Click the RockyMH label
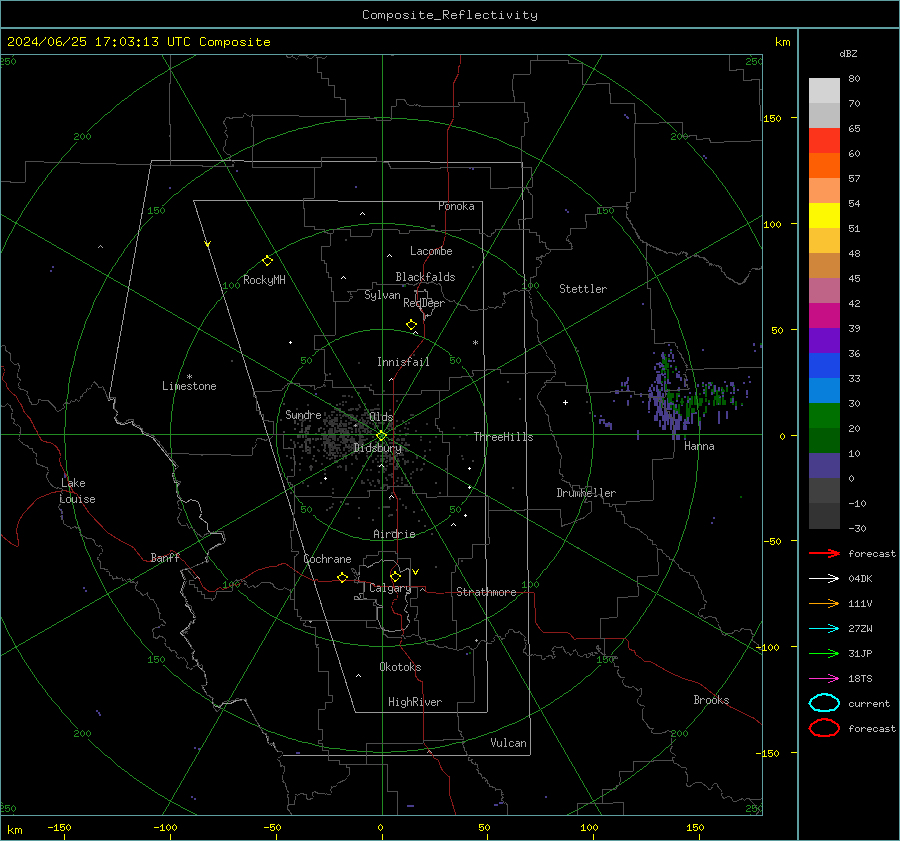This screenshot has width=900, height=841. pos(264,280)
